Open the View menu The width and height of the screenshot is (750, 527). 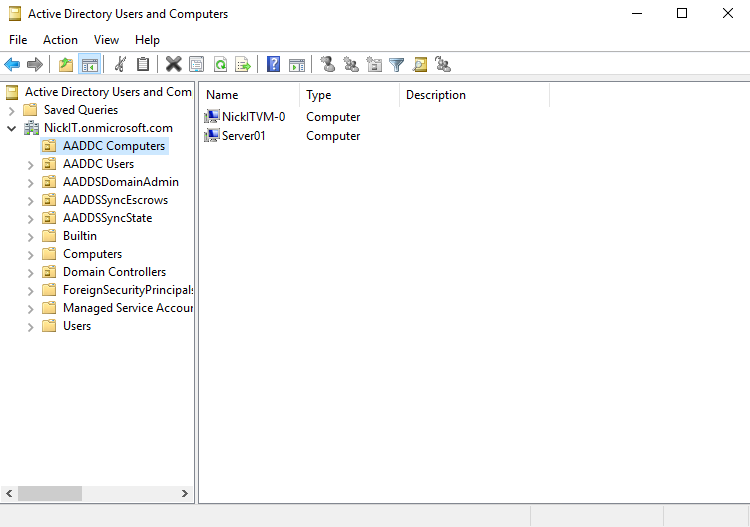click(106, 40)
